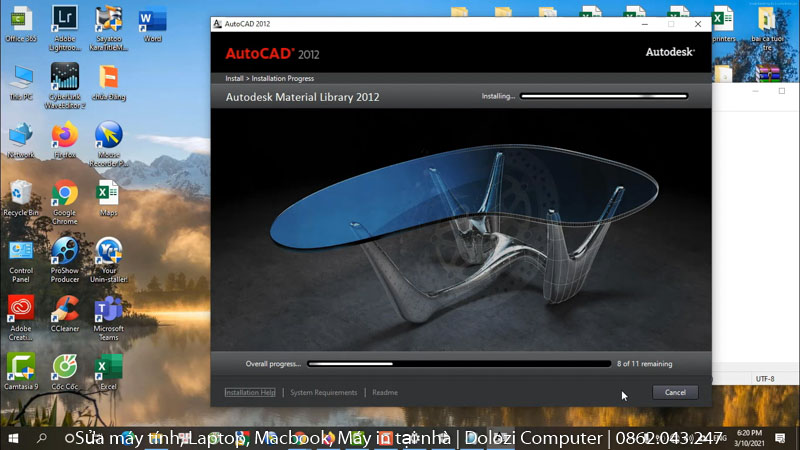Open the Readme link in the installer
Viewport: 800px width, 450px height.
pyautogui.click(x=385, y=393)
